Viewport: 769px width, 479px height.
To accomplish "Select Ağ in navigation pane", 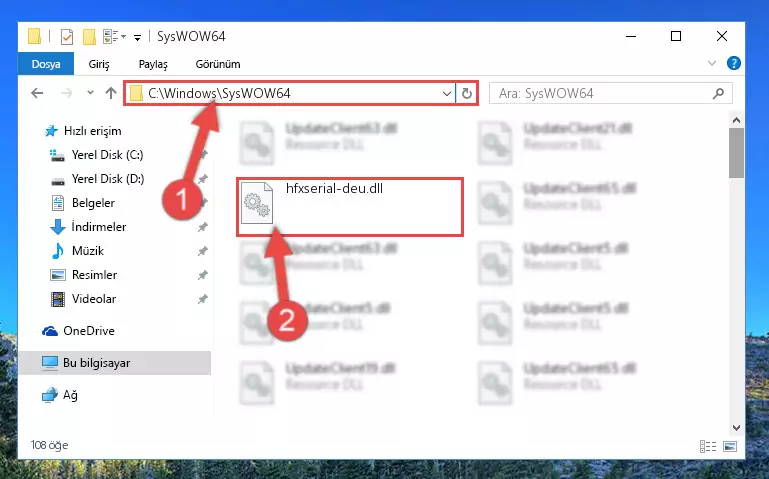I will point(70,395).
